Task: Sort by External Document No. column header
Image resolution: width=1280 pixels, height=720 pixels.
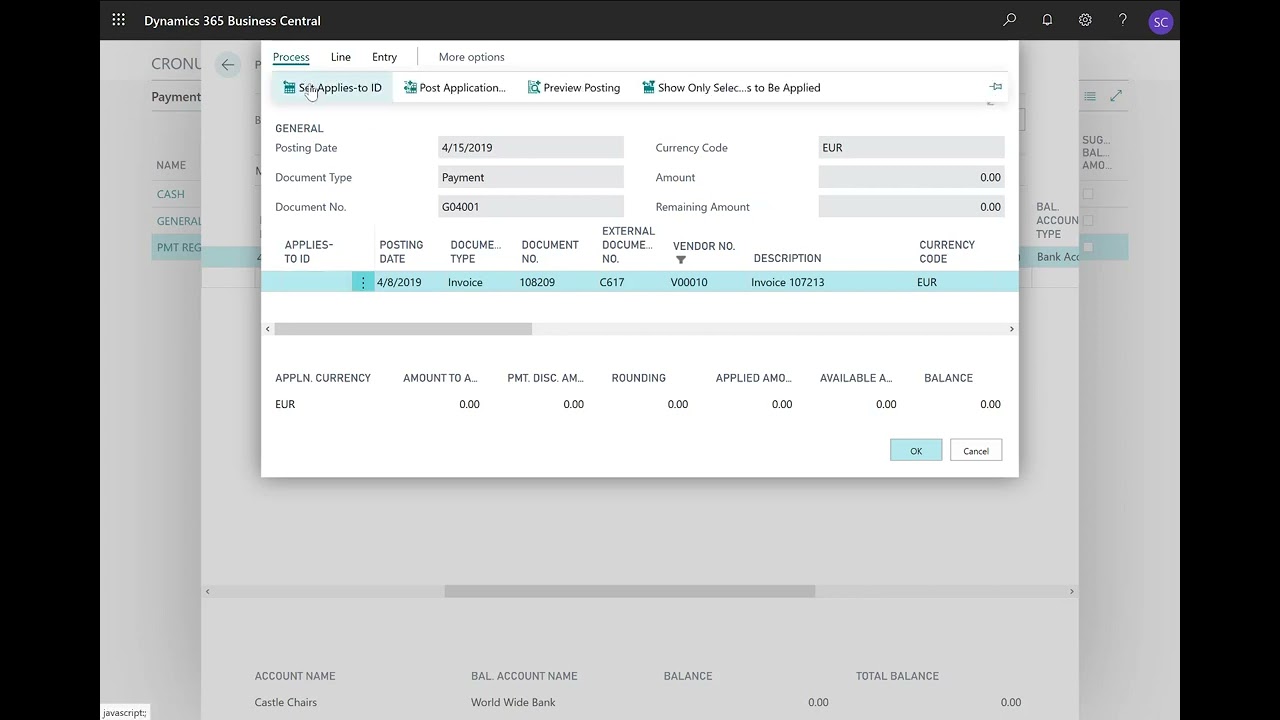Action: coord(628,245)
